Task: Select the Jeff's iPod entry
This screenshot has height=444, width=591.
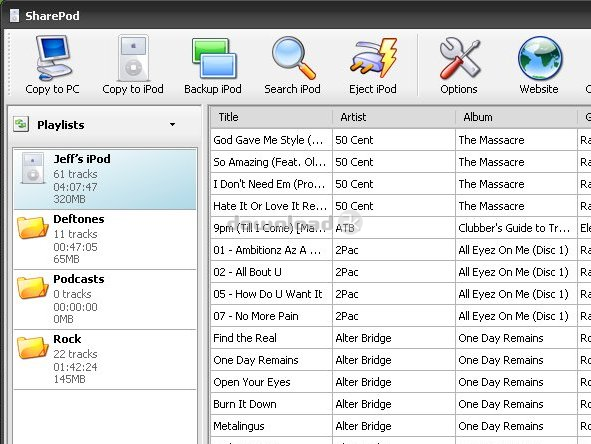Action: (x=105, y=179)
